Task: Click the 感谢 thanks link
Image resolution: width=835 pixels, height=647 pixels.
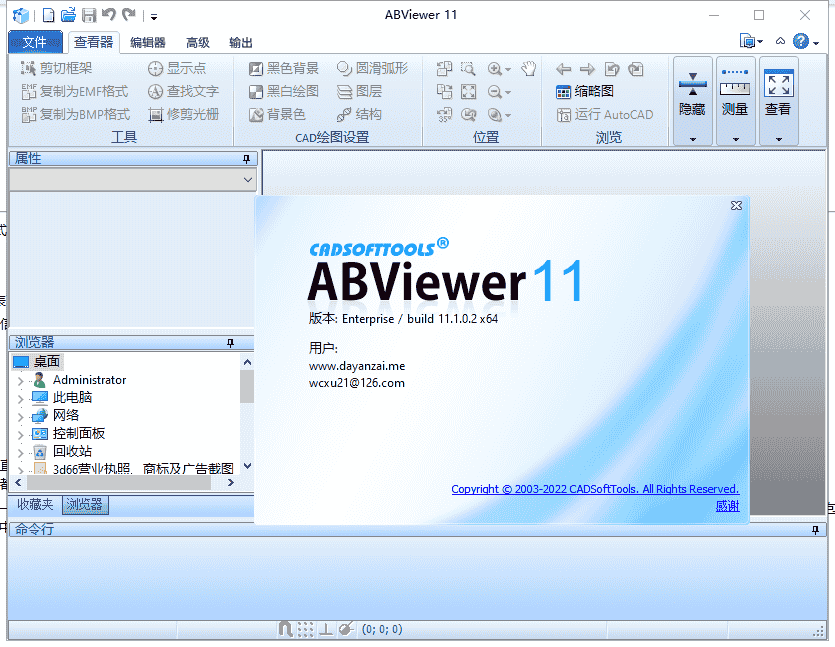Action: click(729, 507)
